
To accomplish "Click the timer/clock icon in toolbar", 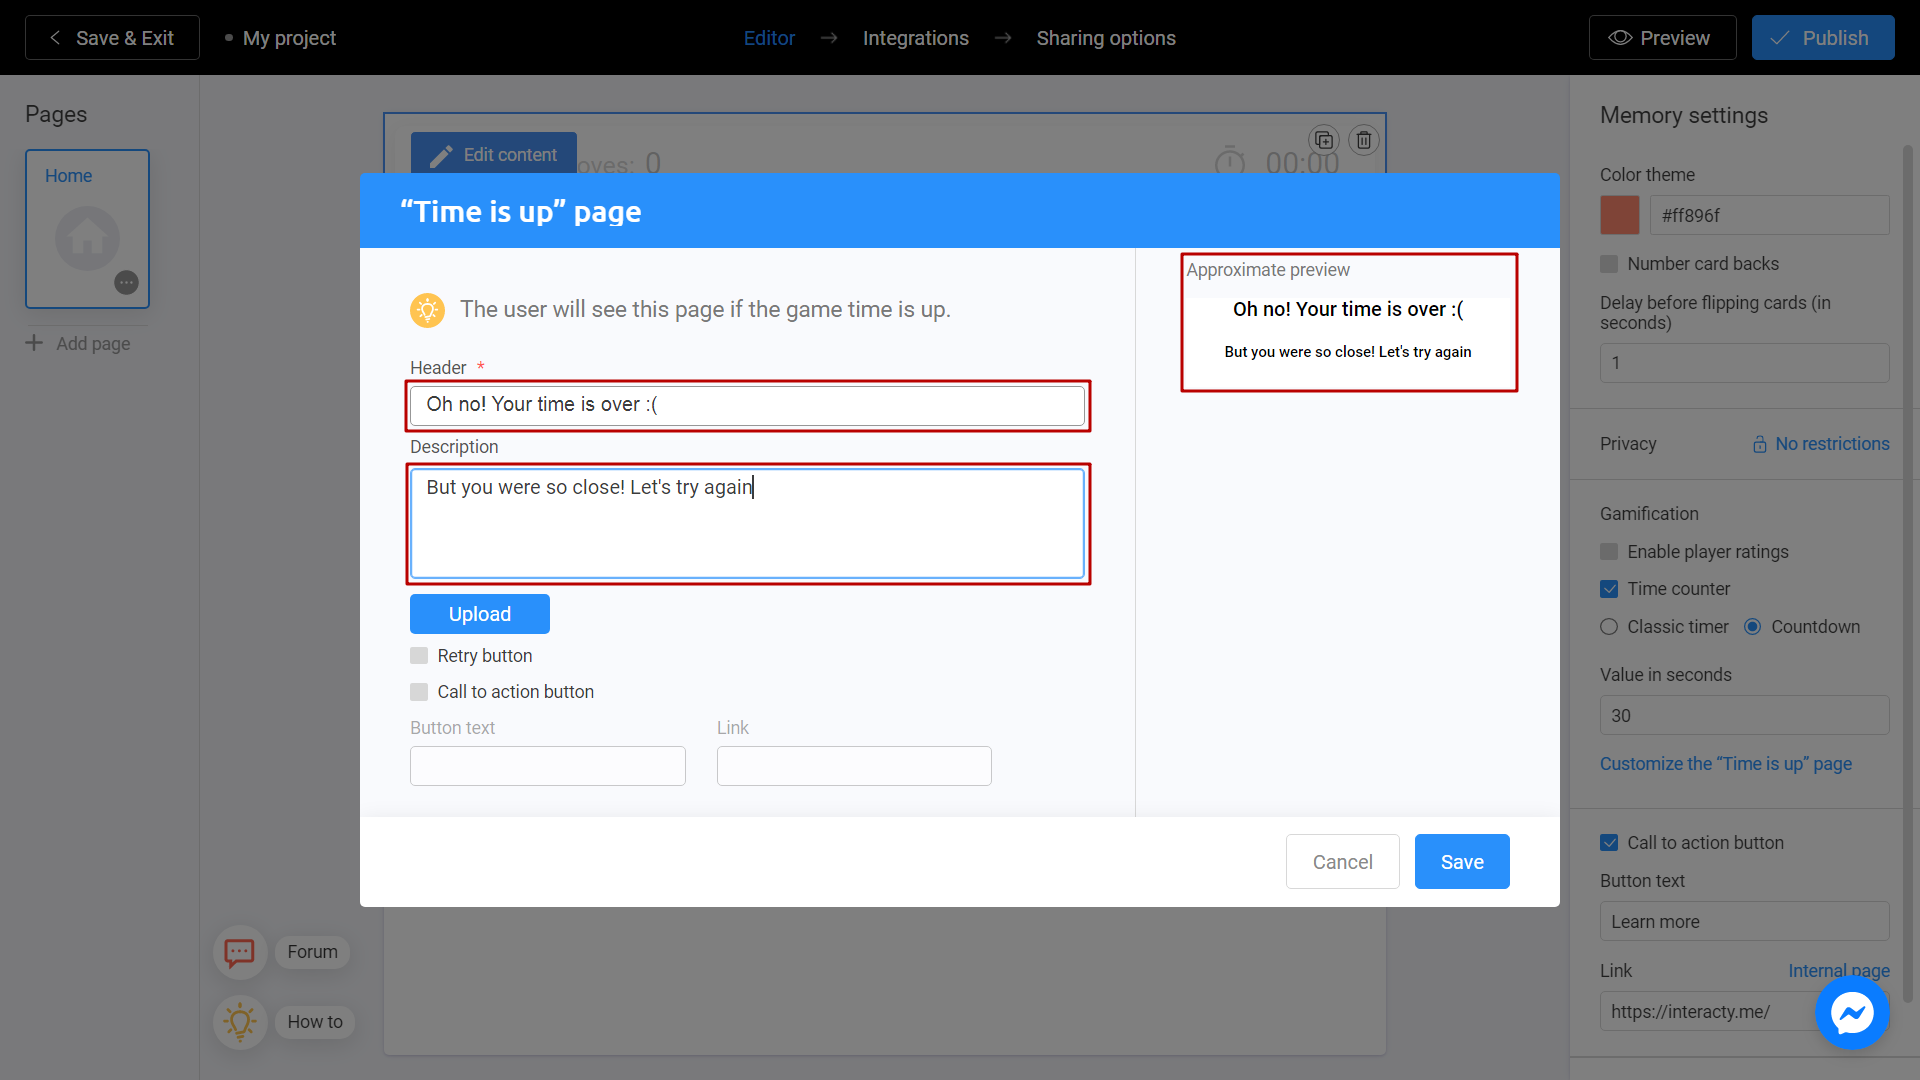I will (1230, 162).
